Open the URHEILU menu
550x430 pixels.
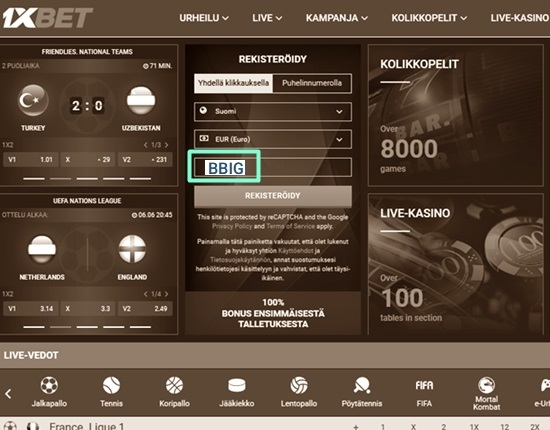pyautogui.click(x=204, y=18)
